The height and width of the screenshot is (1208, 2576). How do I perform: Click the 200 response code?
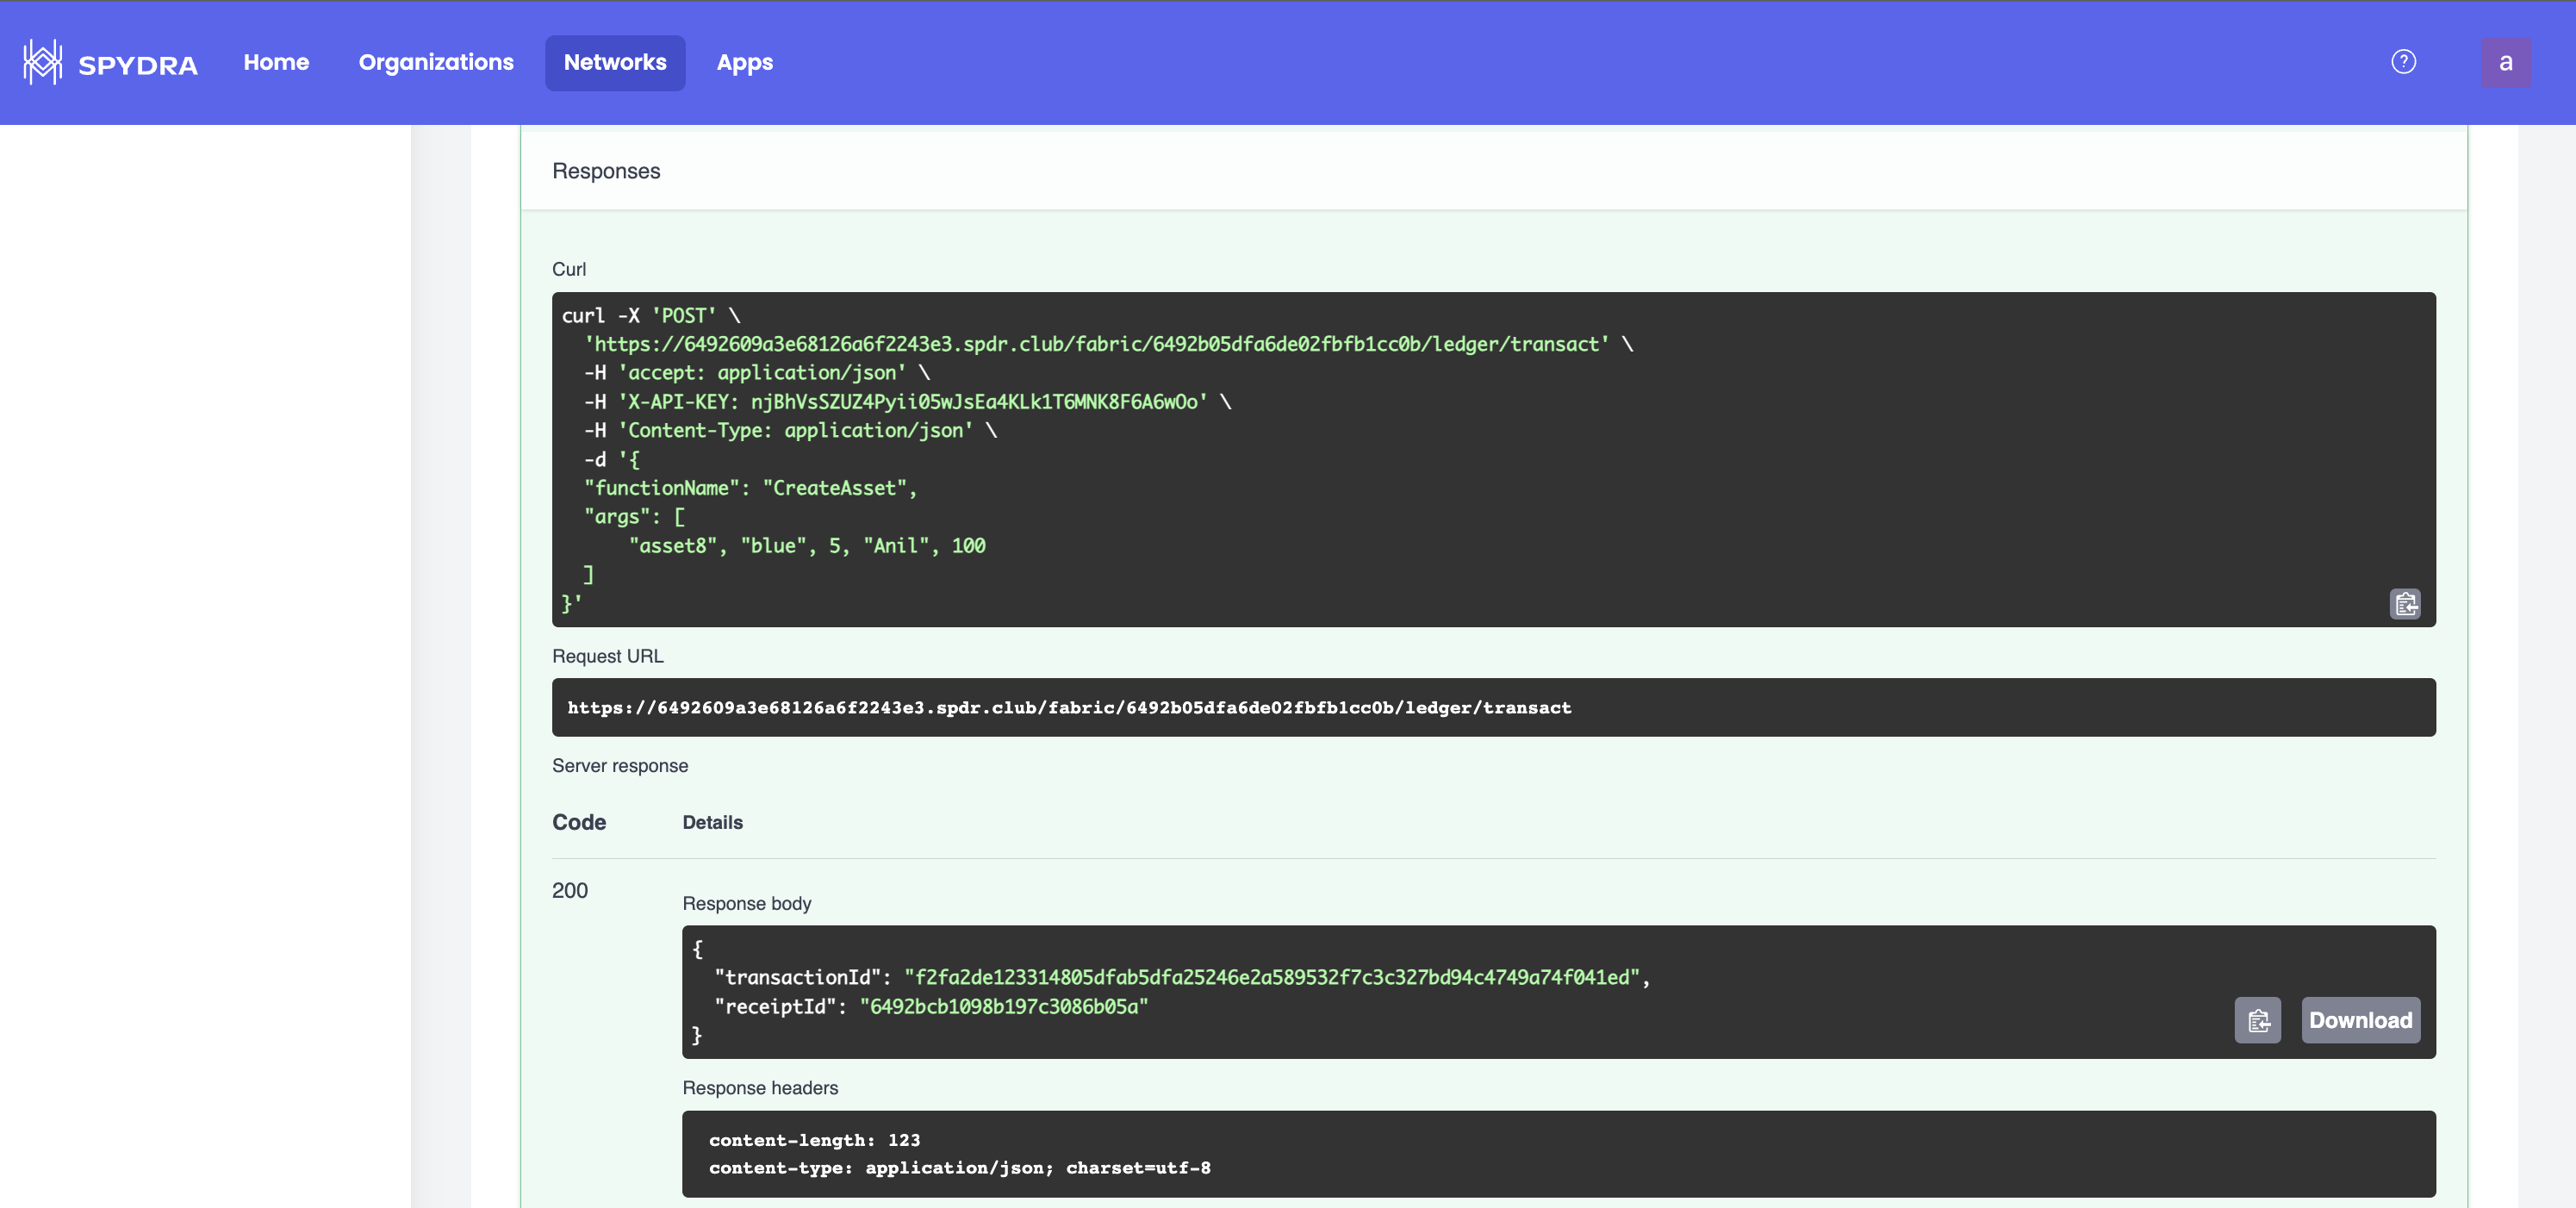coord(569,890)
